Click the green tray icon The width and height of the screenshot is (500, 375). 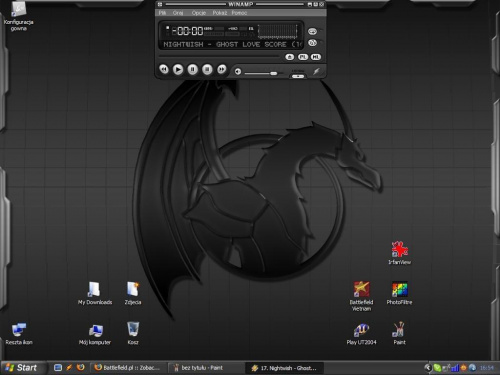(x=437, y=368)
